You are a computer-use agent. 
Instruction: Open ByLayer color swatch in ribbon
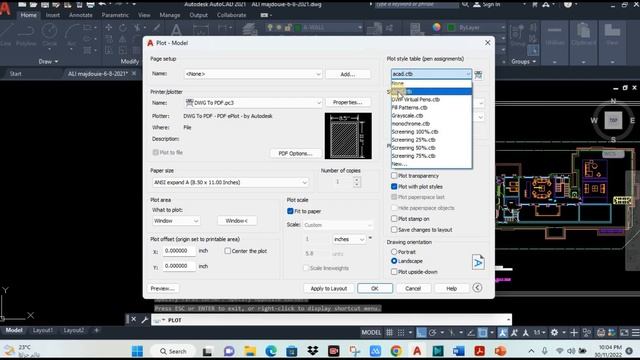[451, 27]
